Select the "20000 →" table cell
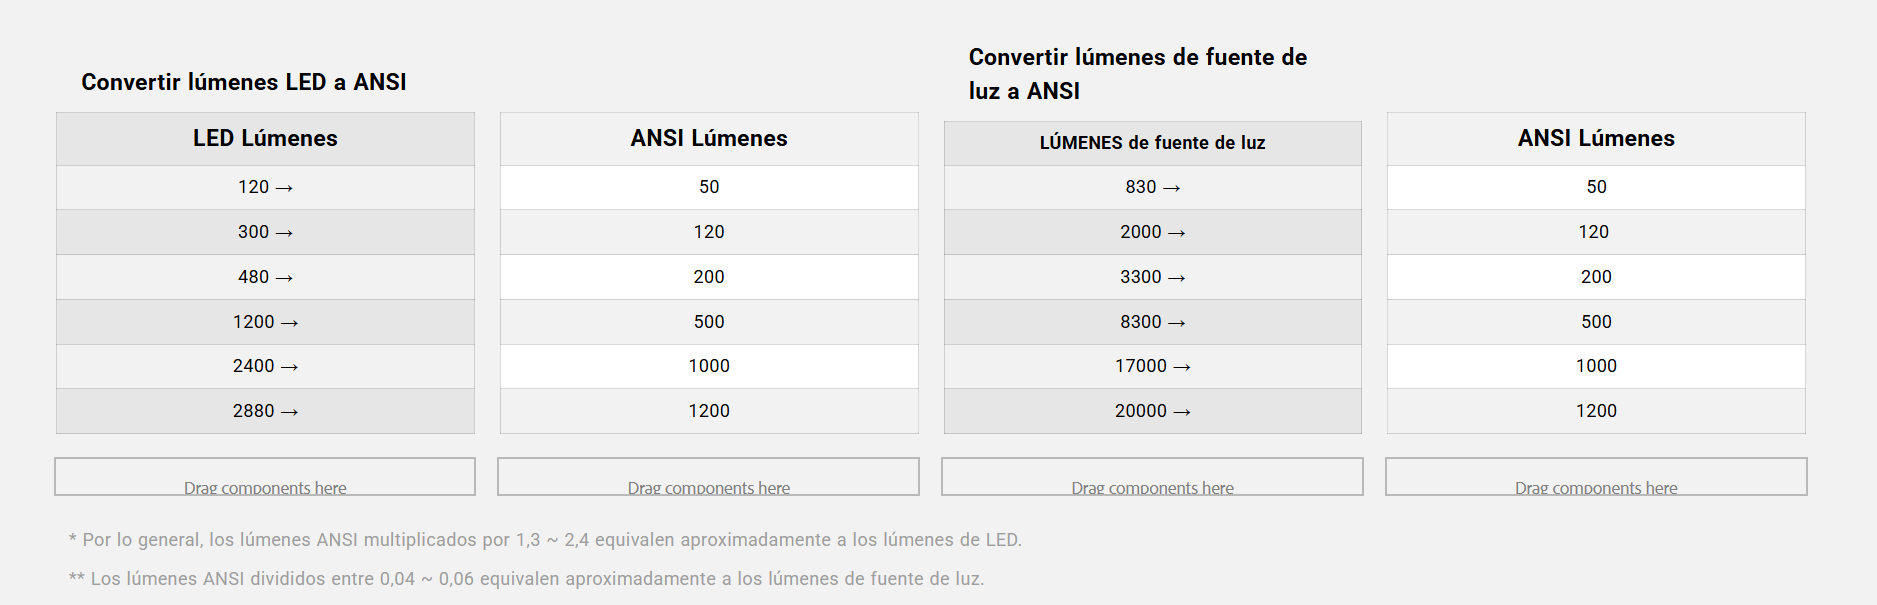Image resolution: width=1877 pixels, height=605 pixels. pos(1152,411)
